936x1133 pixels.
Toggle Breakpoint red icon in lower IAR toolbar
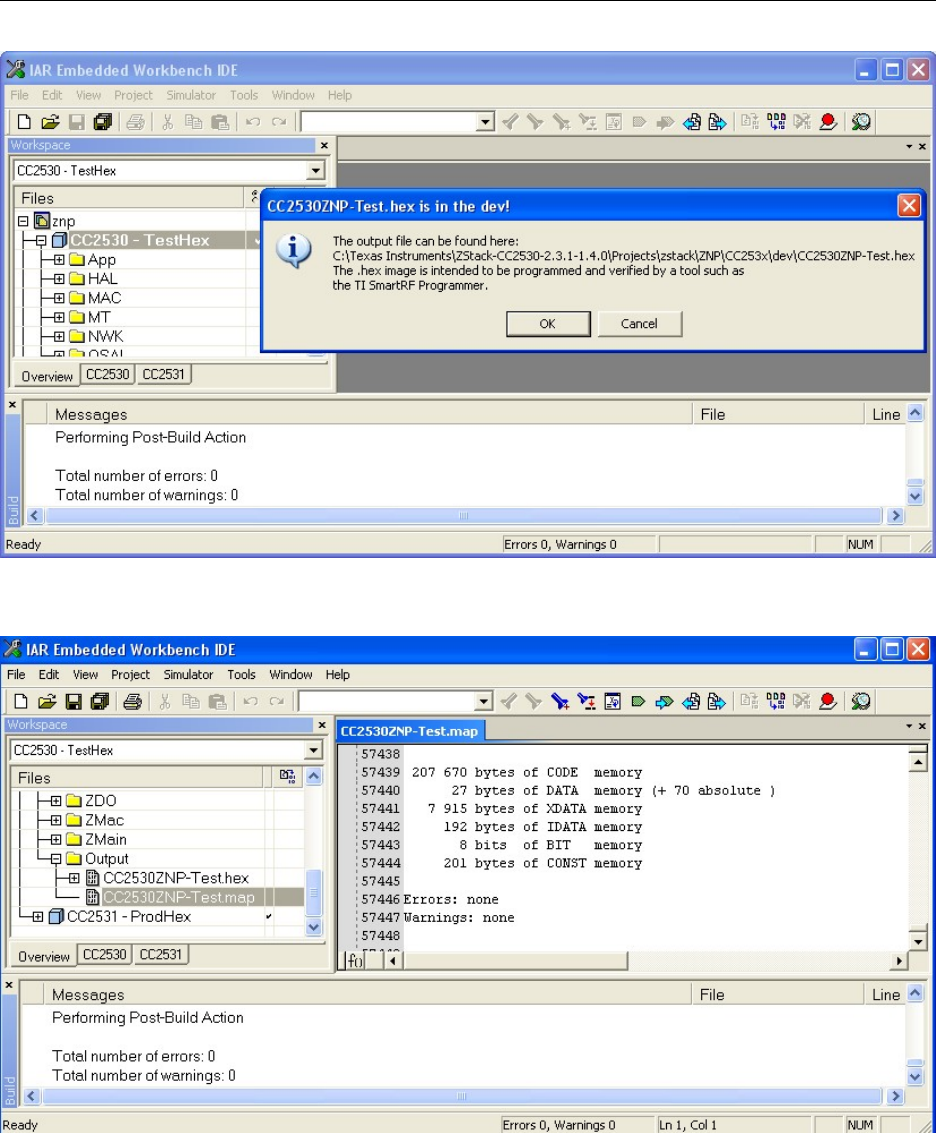828,701
